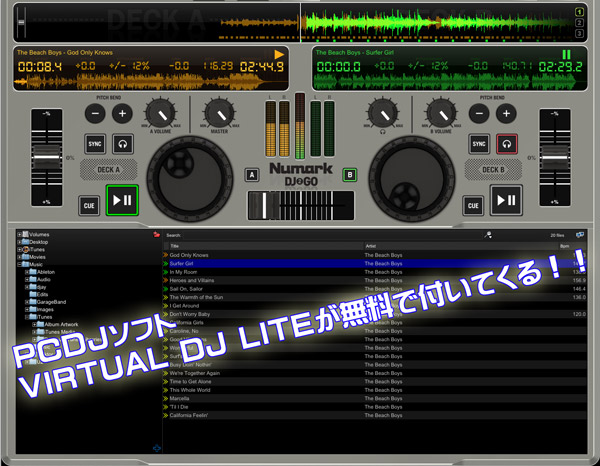Collapse the Music tree node
This screenshot has height=466, width=600.
pos(19,264)
